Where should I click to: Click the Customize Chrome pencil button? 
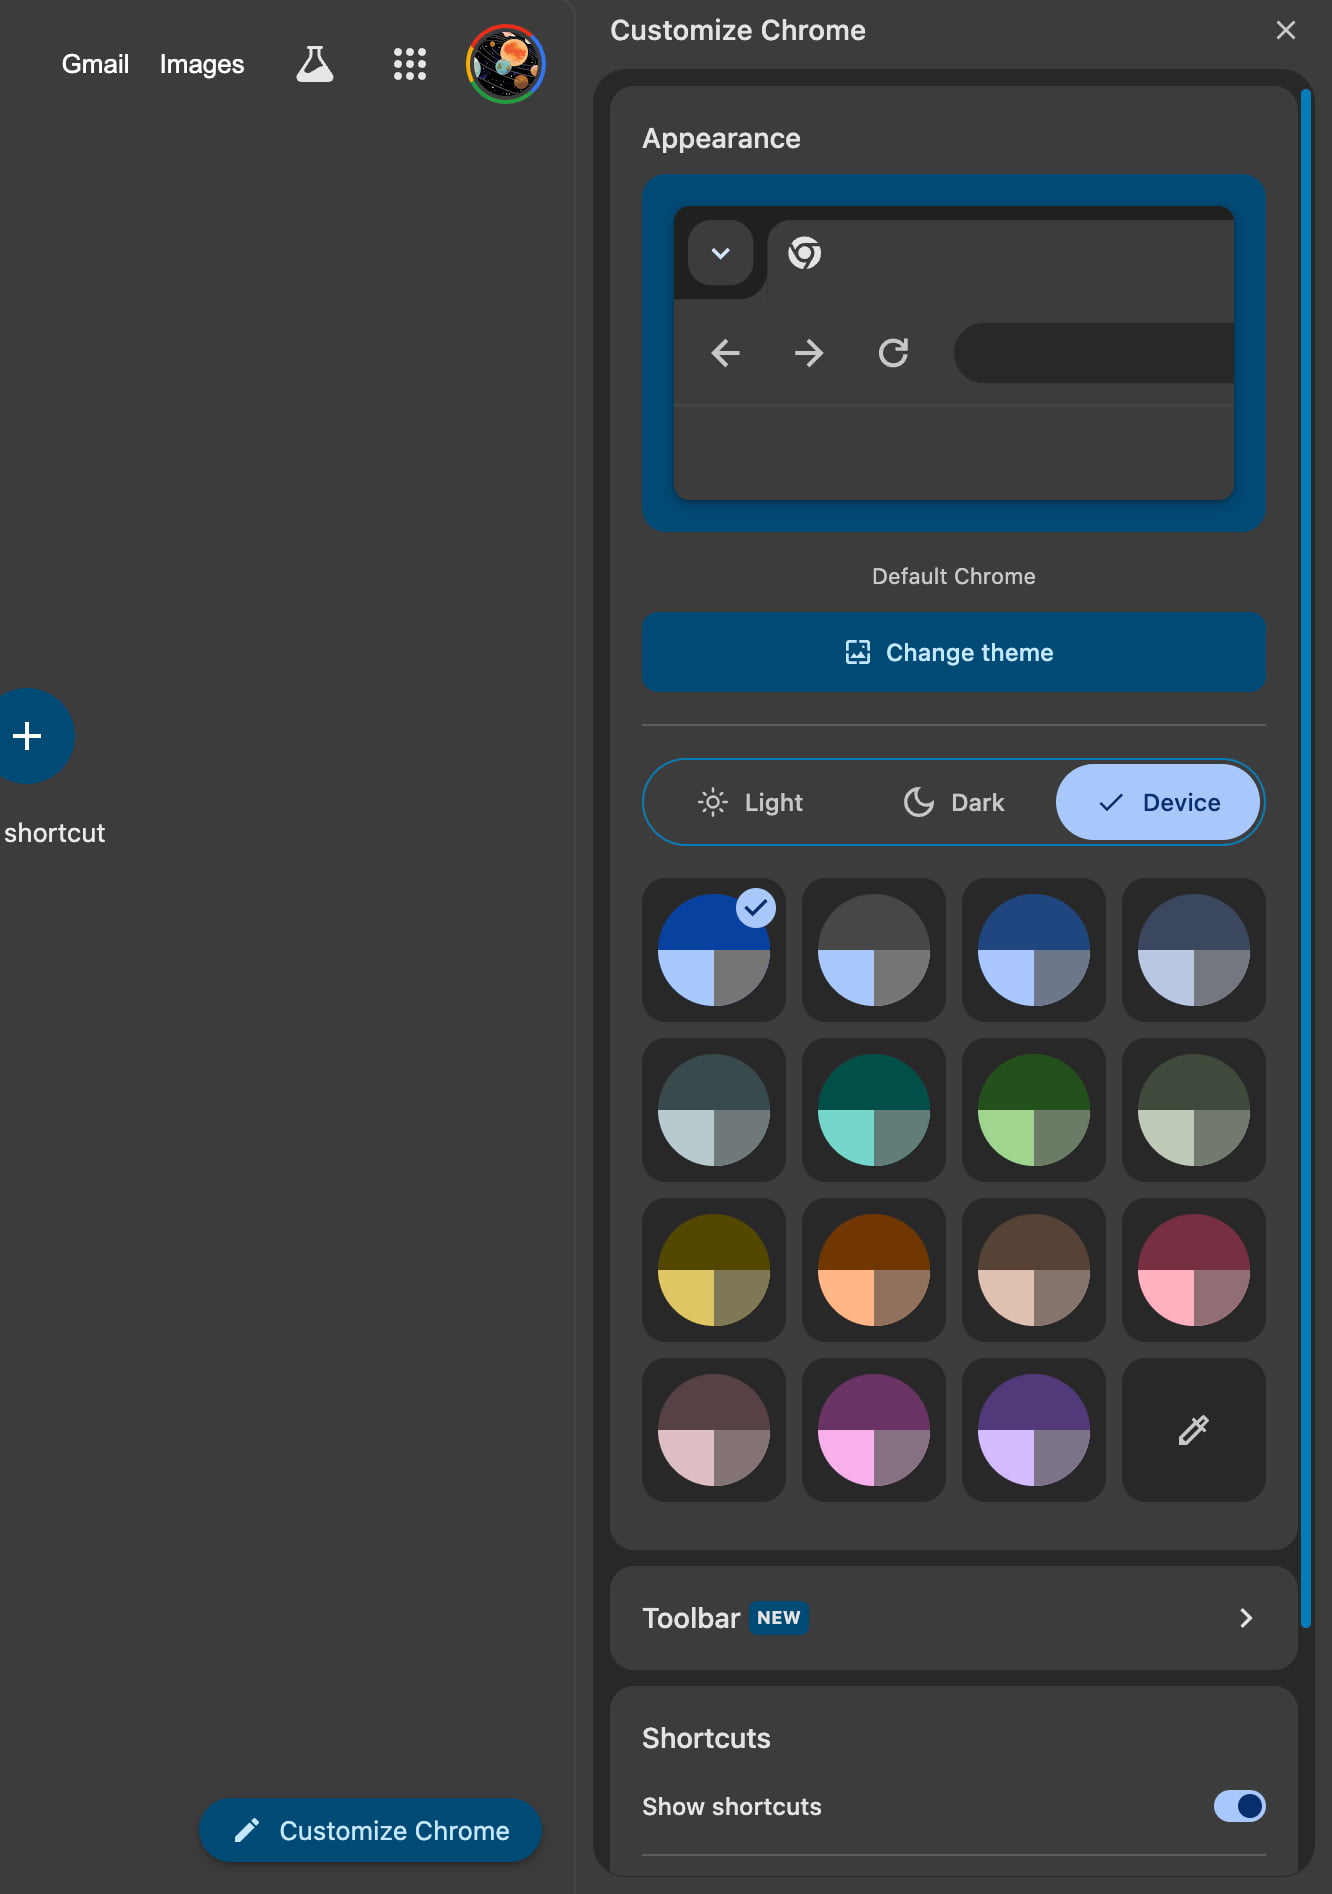pos(370,1830)
